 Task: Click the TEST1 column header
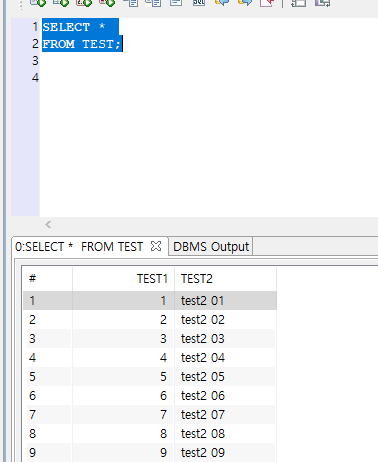pyautogui.click(x=123, y=279)
